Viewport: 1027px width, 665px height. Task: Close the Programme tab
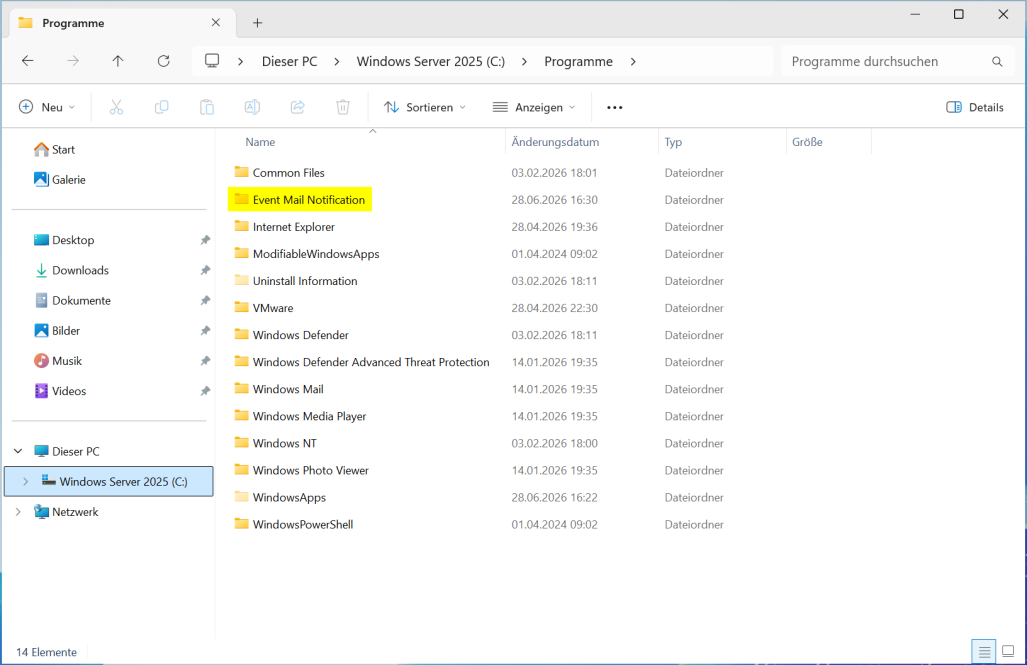tap(215, 22)
